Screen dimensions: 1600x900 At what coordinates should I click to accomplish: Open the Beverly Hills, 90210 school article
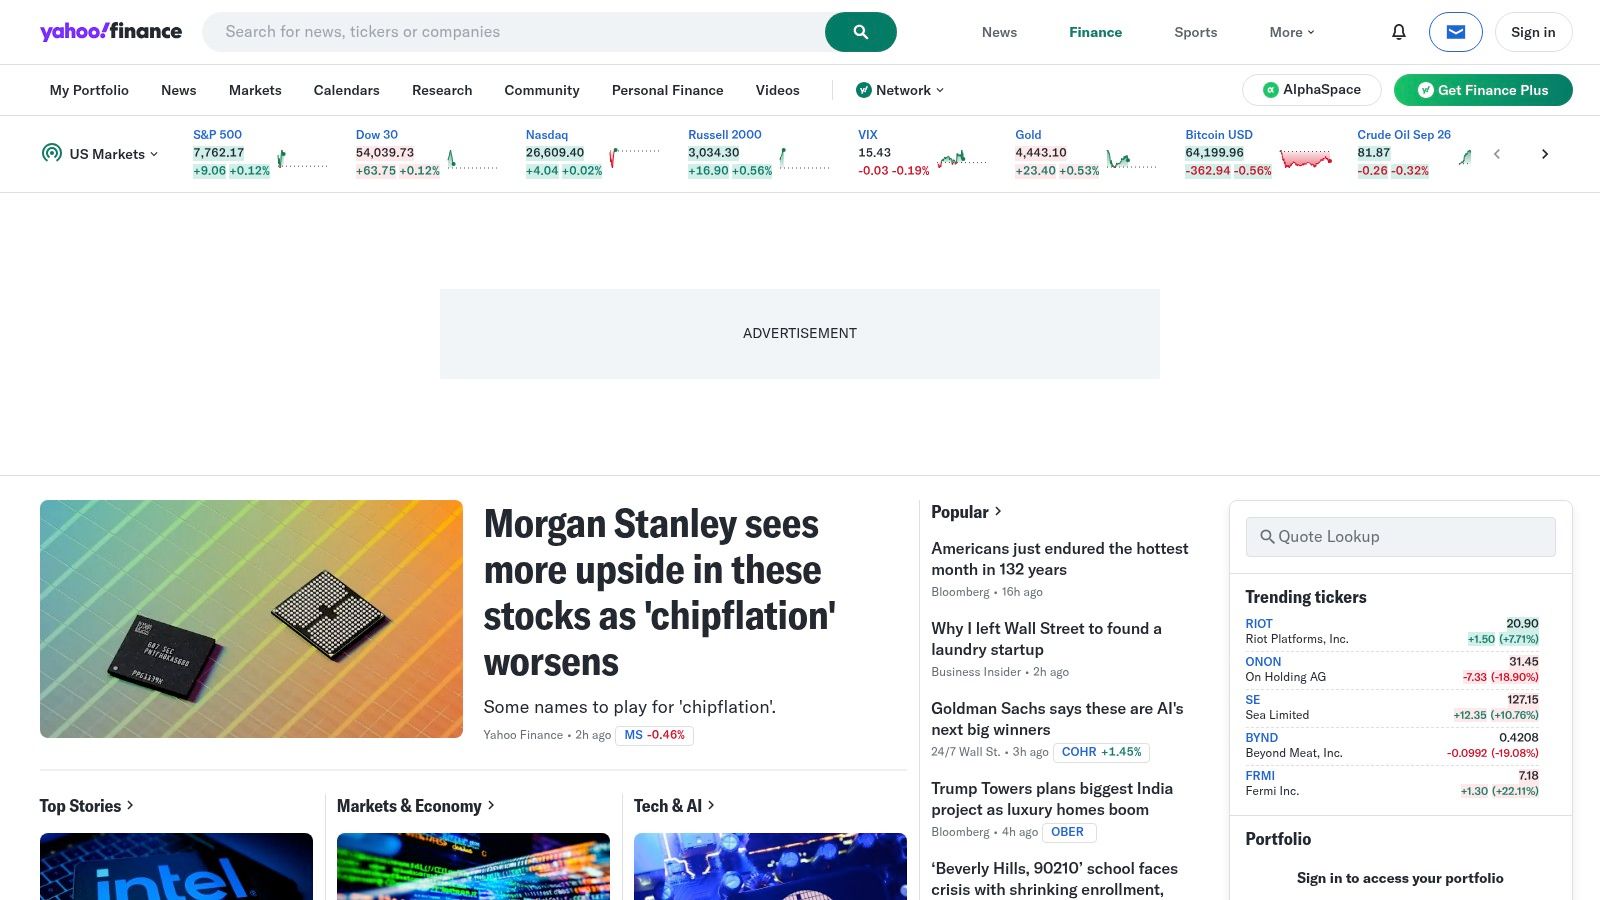click(x=1054, y=879)
